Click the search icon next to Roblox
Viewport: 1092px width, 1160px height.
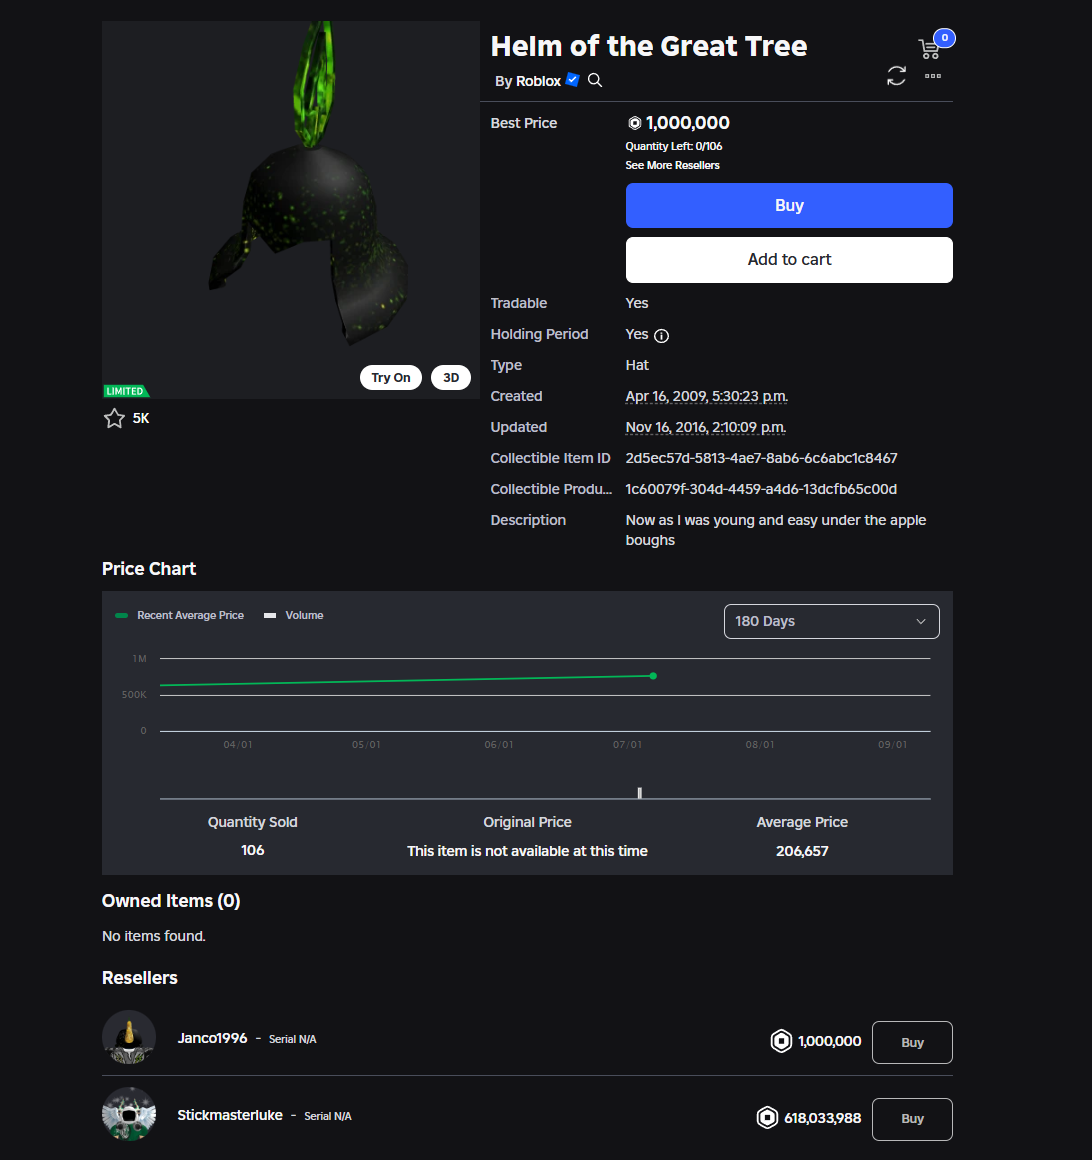pos(595,80)
